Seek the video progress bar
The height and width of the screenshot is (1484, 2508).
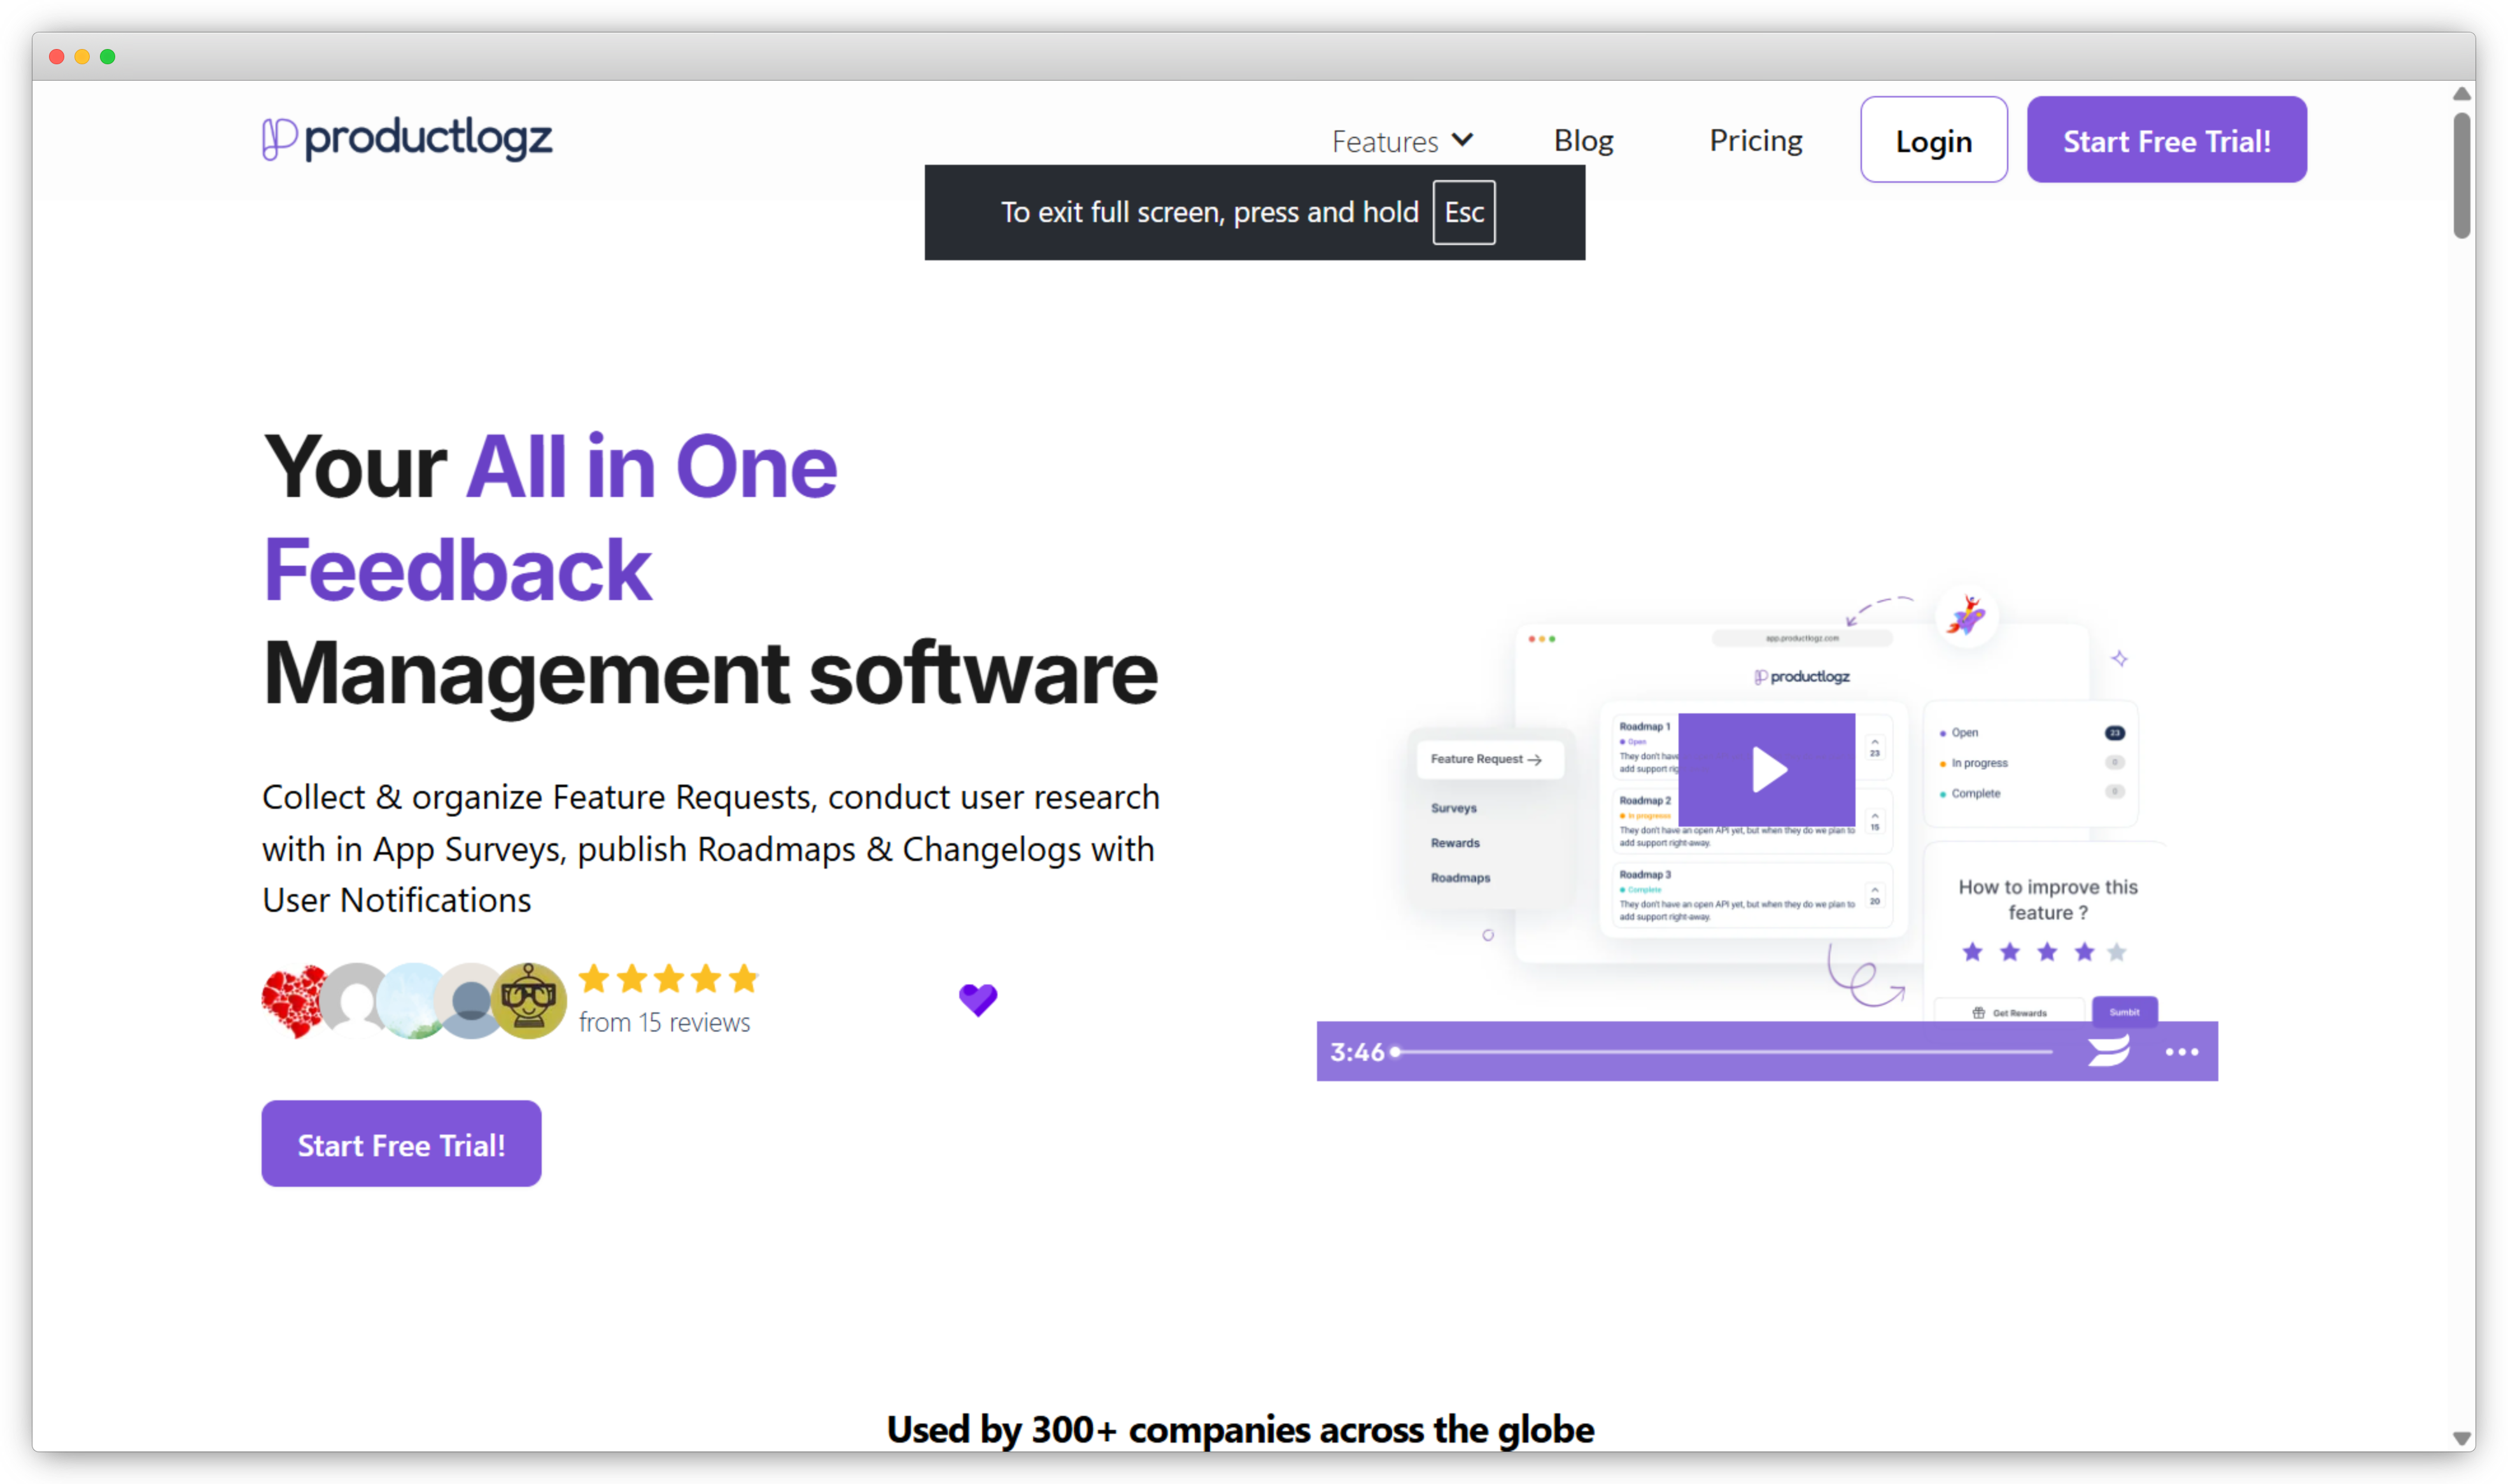coord(1722,1052)
